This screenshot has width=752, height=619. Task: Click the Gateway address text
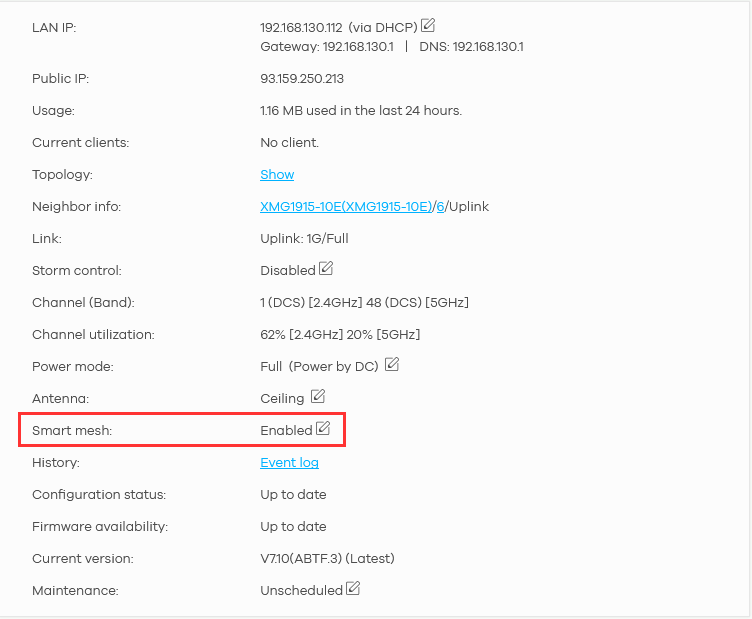(327, 47)
